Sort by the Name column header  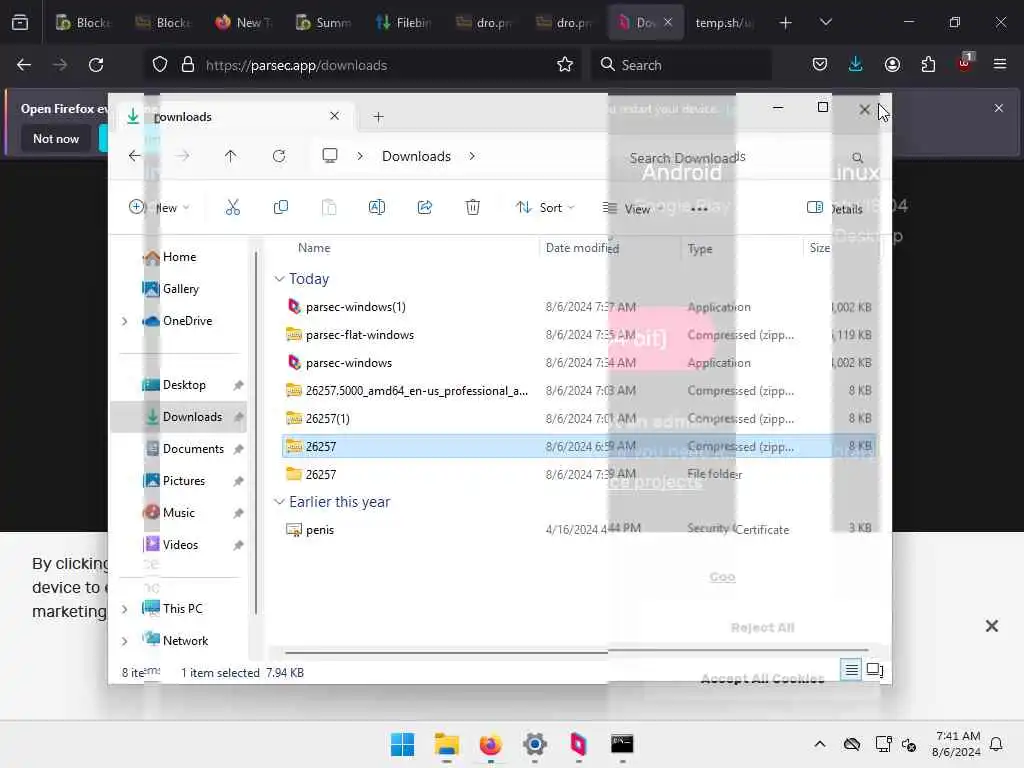tap(314, 248)
